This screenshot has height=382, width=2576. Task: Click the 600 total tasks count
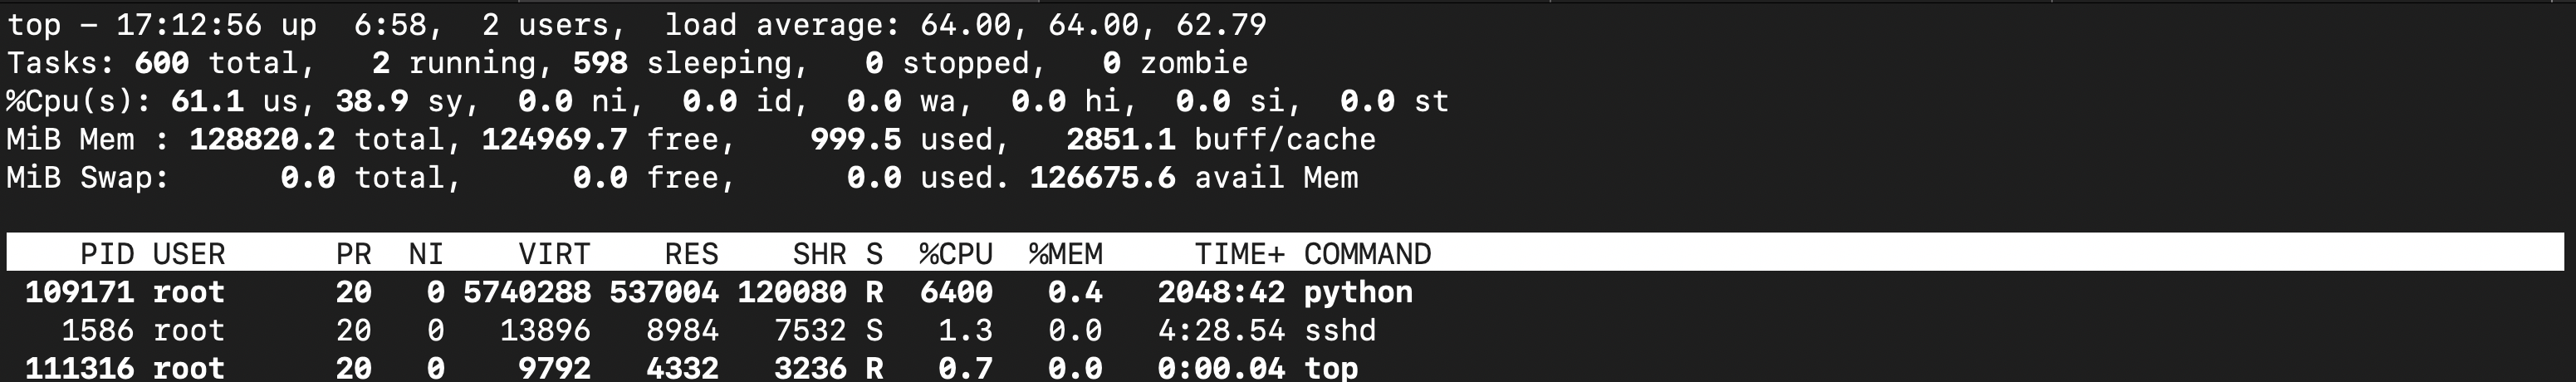[161, 63]
